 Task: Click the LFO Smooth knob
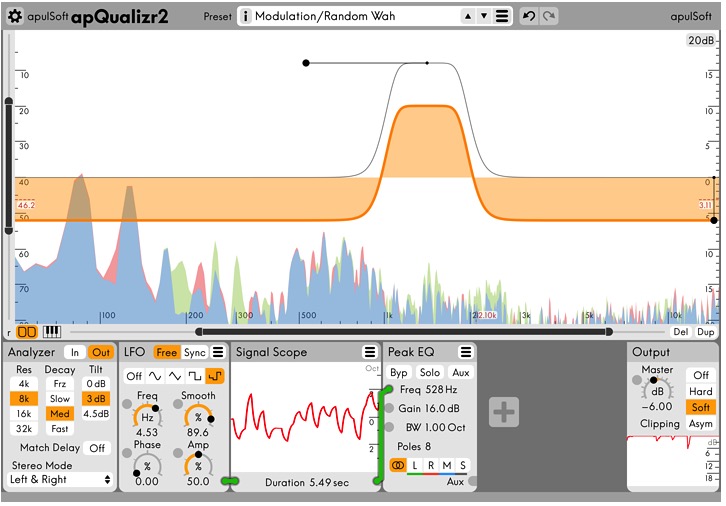pos(198,416)
